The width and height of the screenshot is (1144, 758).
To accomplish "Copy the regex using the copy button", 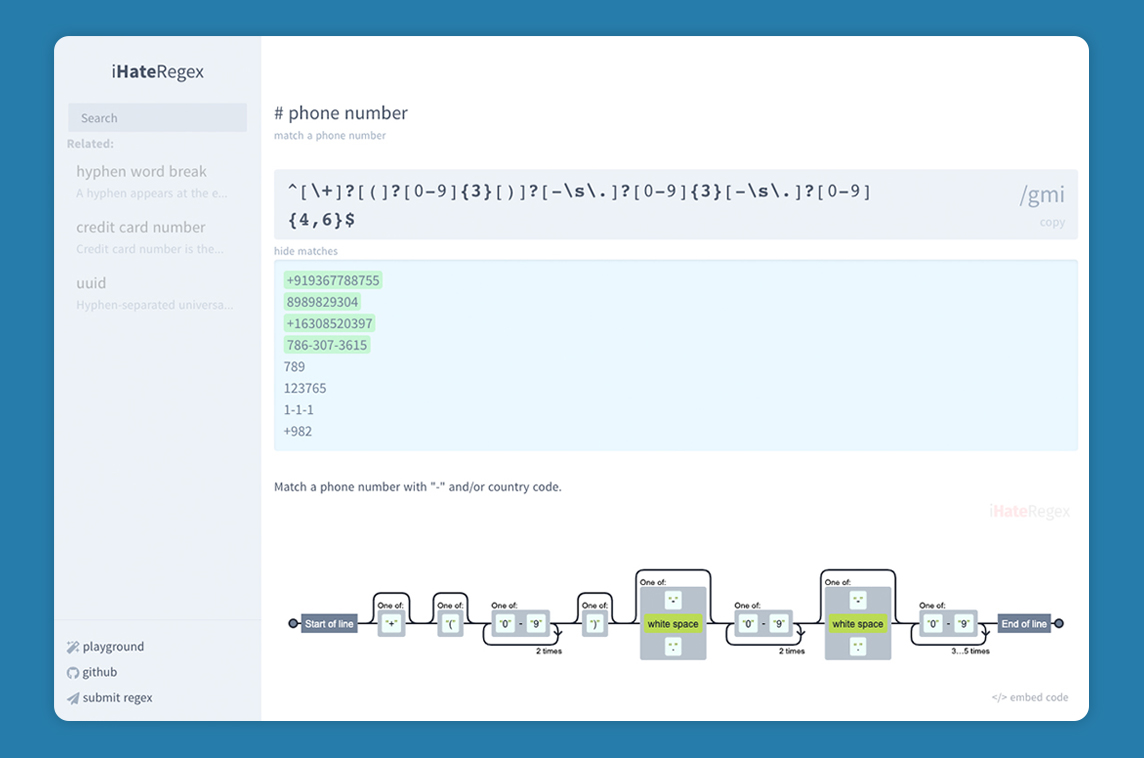I will (1052, 222).
